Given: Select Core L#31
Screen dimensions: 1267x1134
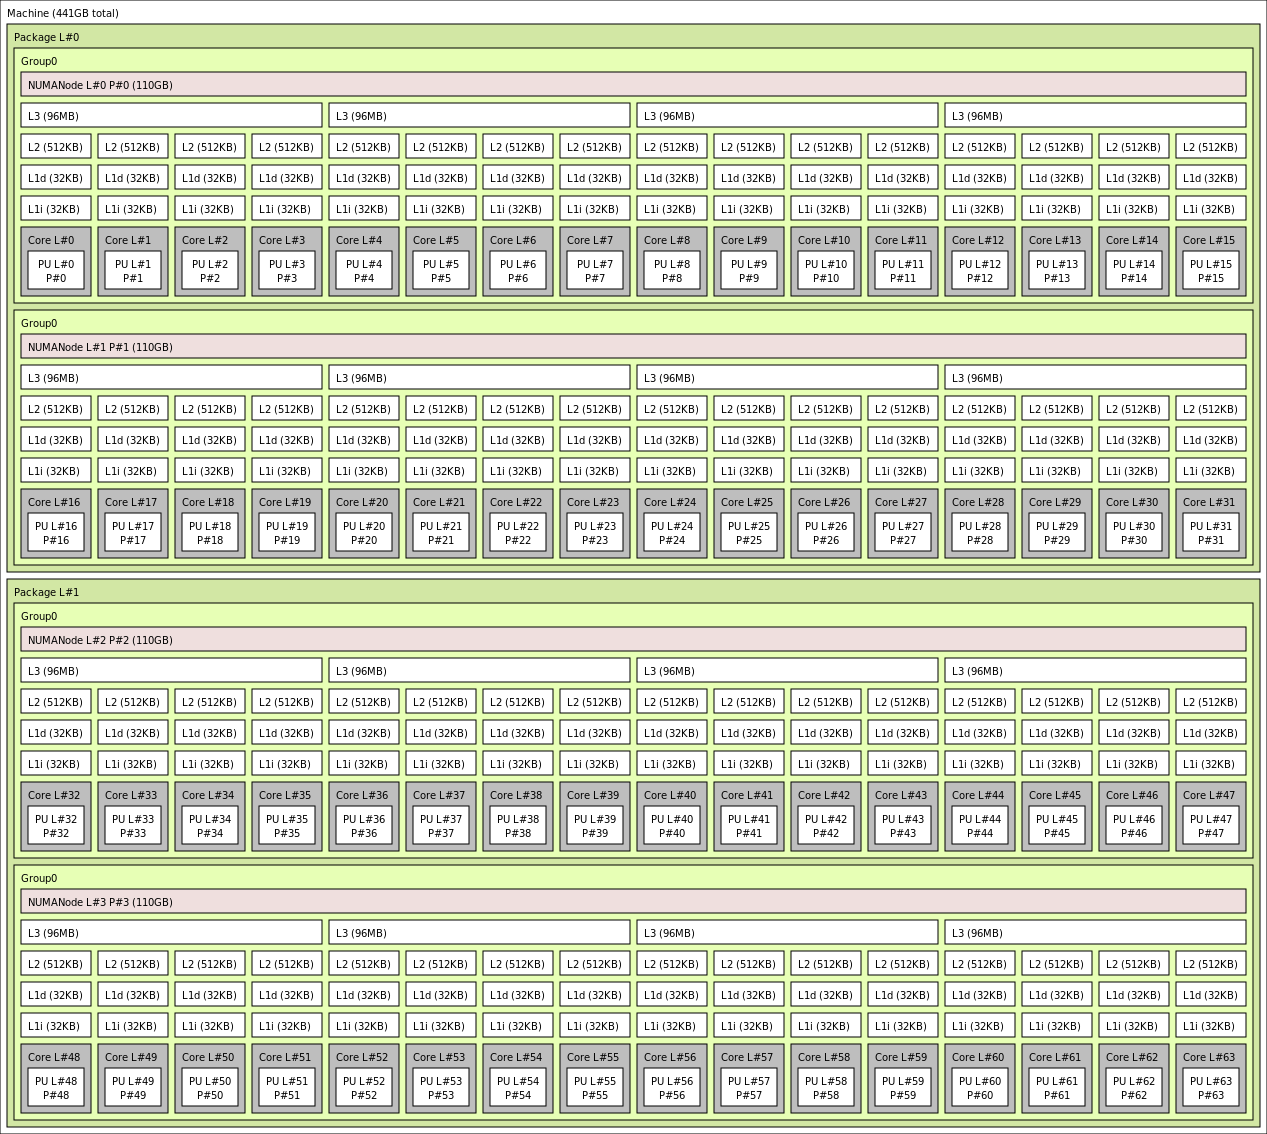Looking at the screenshot, I should (x=1210, y=502).
